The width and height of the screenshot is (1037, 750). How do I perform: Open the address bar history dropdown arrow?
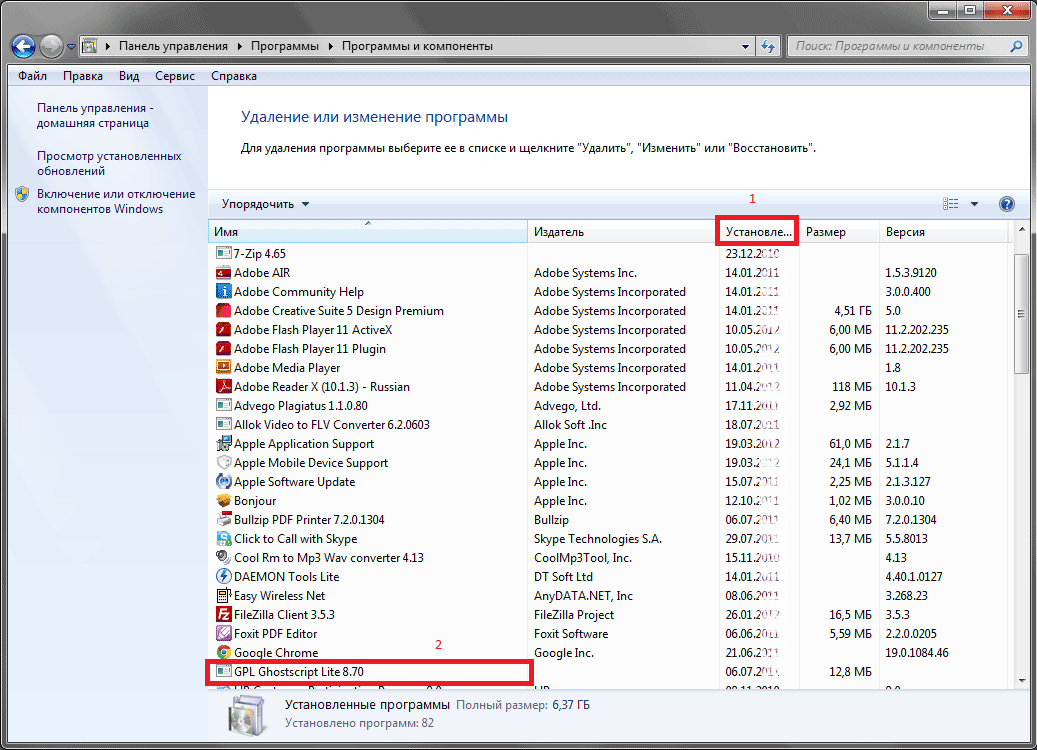point(744,46)
